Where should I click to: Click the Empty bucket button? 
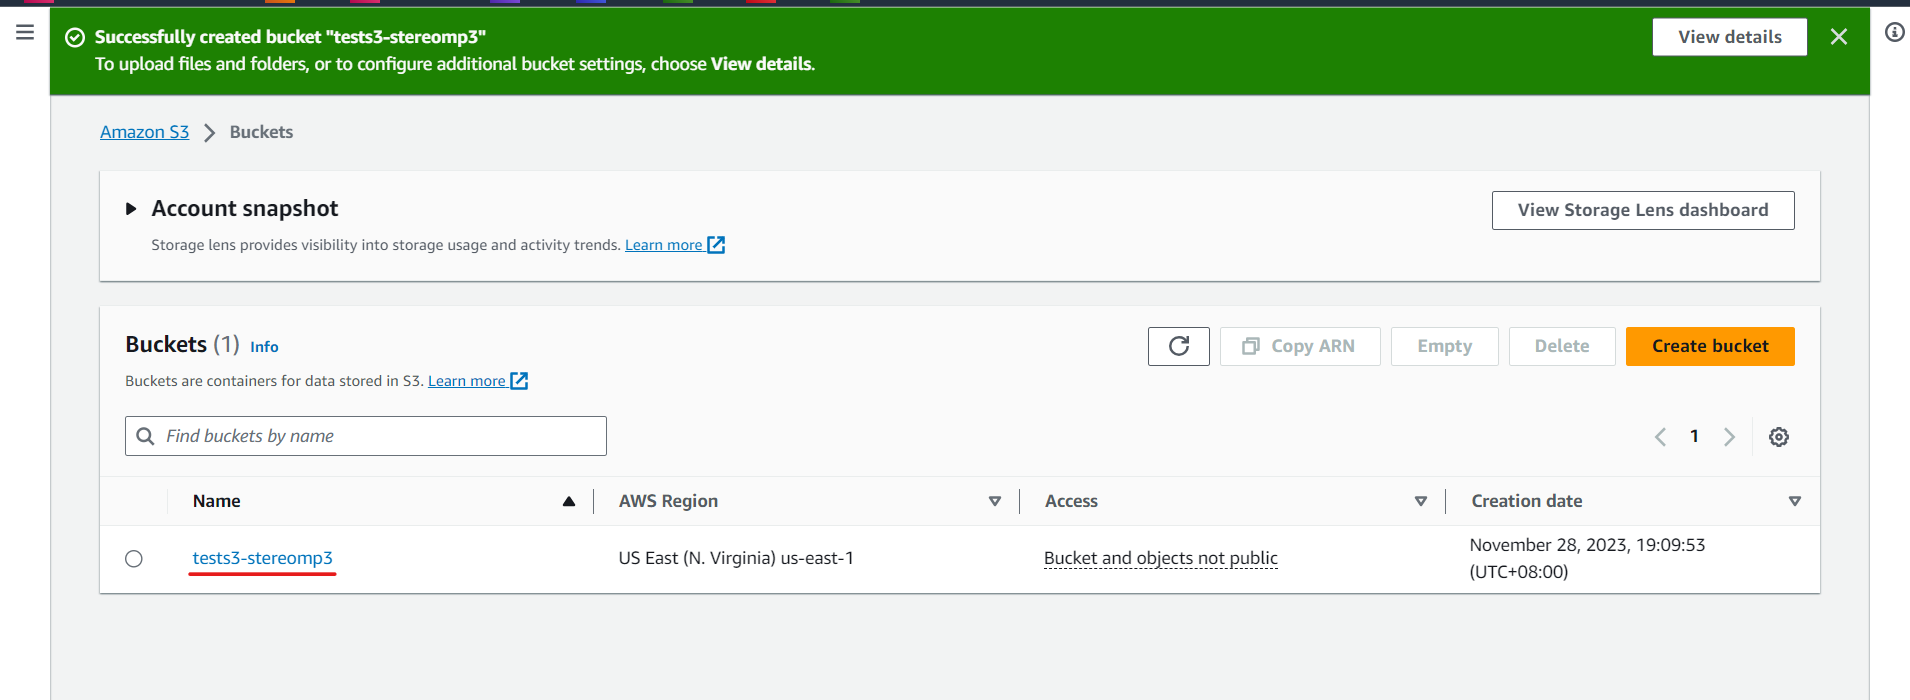(x=1444, y=346)
